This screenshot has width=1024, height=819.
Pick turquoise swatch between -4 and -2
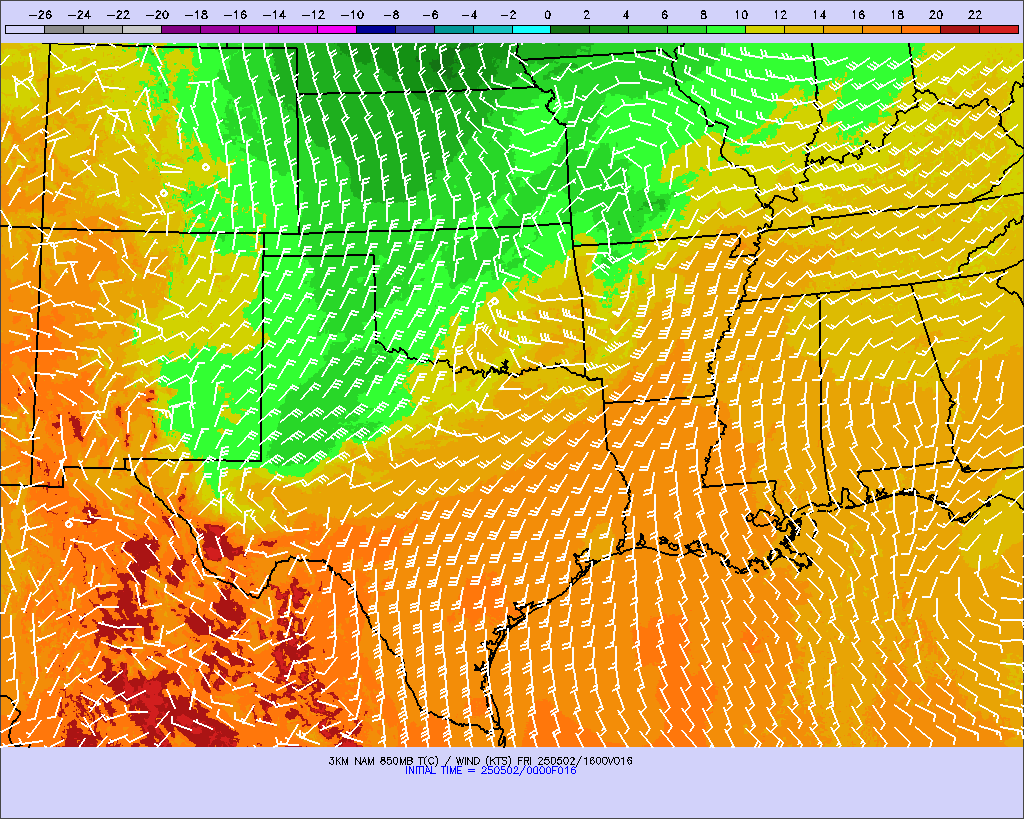(492, 29)
